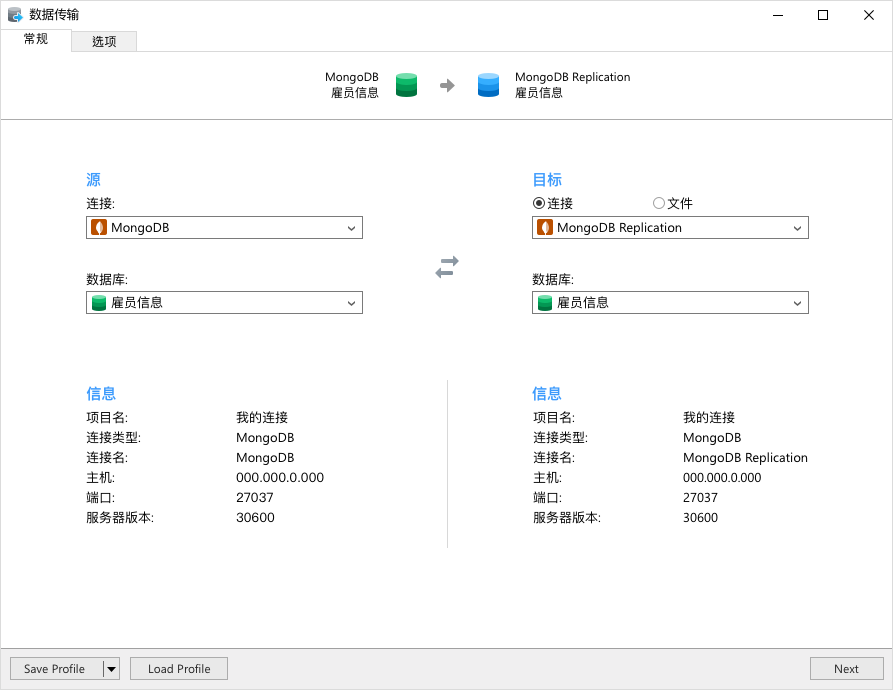Viewport: 893px width, 690px height.
Task: Click the Load Profile button
Action: (179, 669)
